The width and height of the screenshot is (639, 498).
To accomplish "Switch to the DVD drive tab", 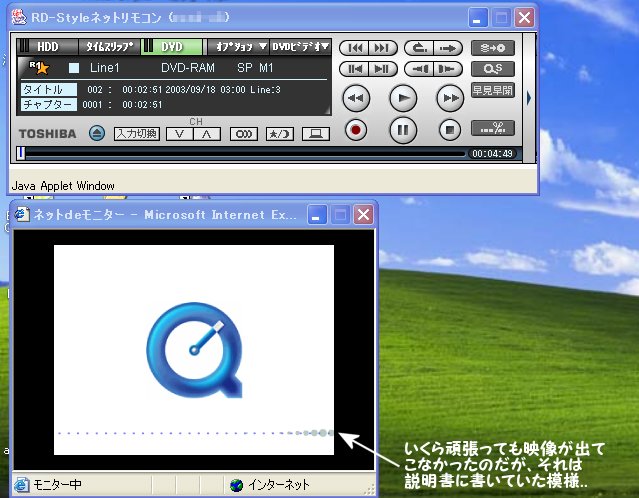I will click(x=172, y=47).
